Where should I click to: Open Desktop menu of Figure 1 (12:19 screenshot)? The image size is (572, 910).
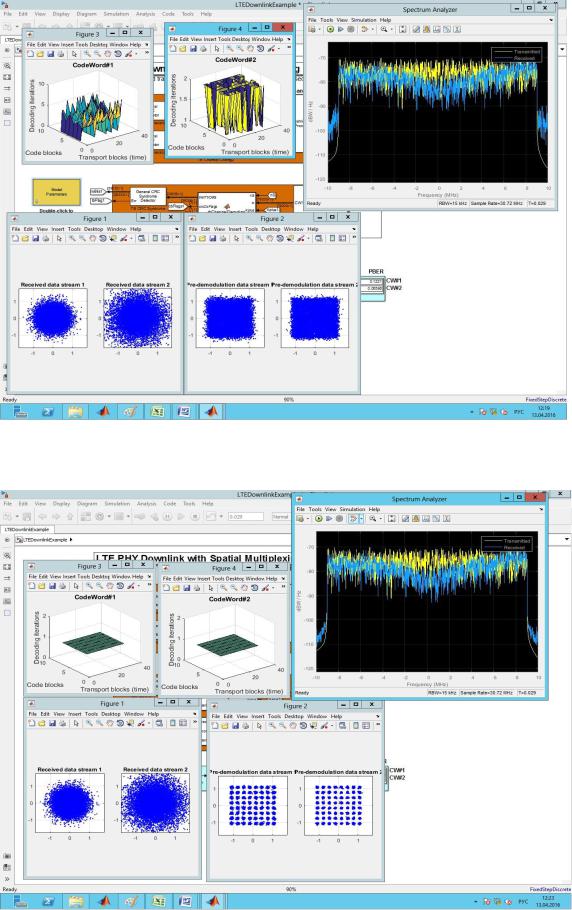click(93, 229)
